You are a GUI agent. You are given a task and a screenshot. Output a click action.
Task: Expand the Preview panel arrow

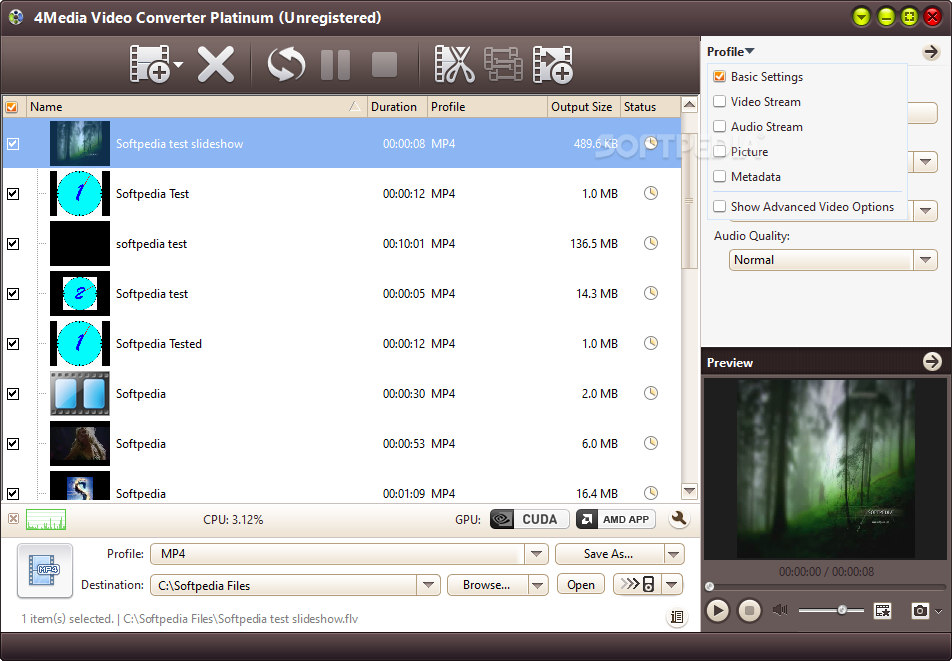pos(932,362)
